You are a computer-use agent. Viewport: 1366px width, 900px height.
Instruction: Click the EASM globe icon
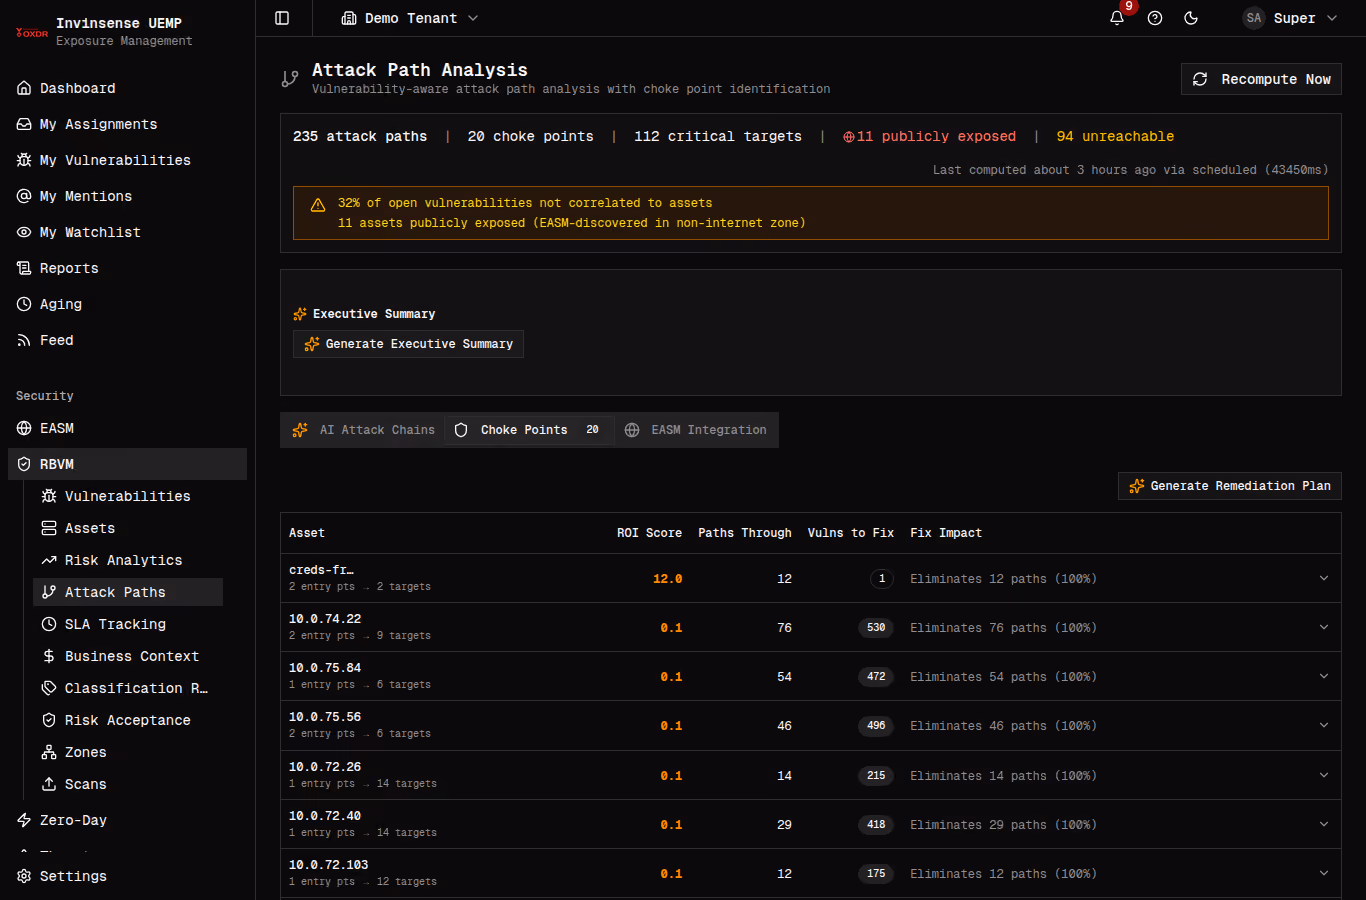click(x=24, y=428)
